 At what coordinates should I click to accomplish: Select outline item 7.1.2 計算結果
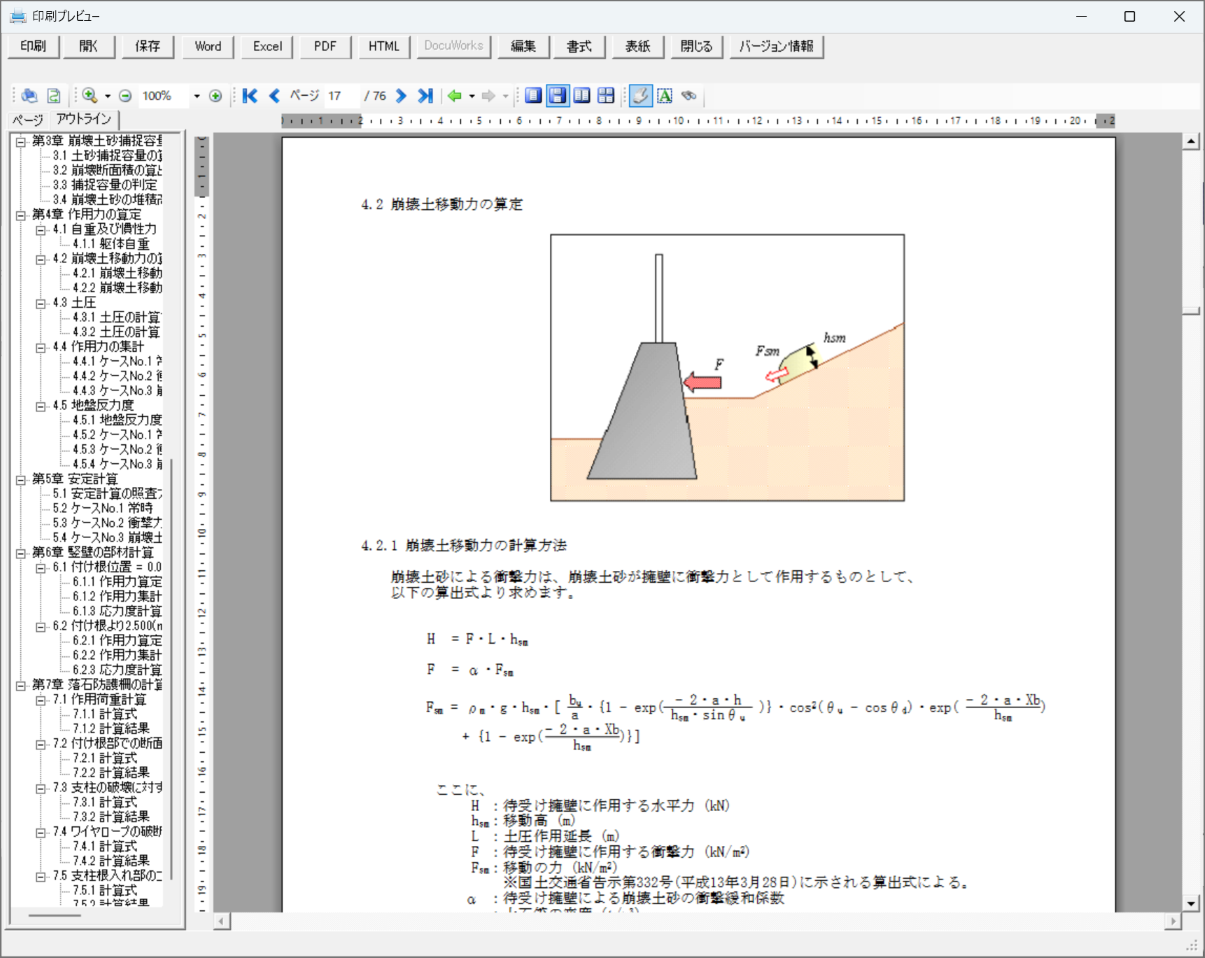tap(111, 729)
